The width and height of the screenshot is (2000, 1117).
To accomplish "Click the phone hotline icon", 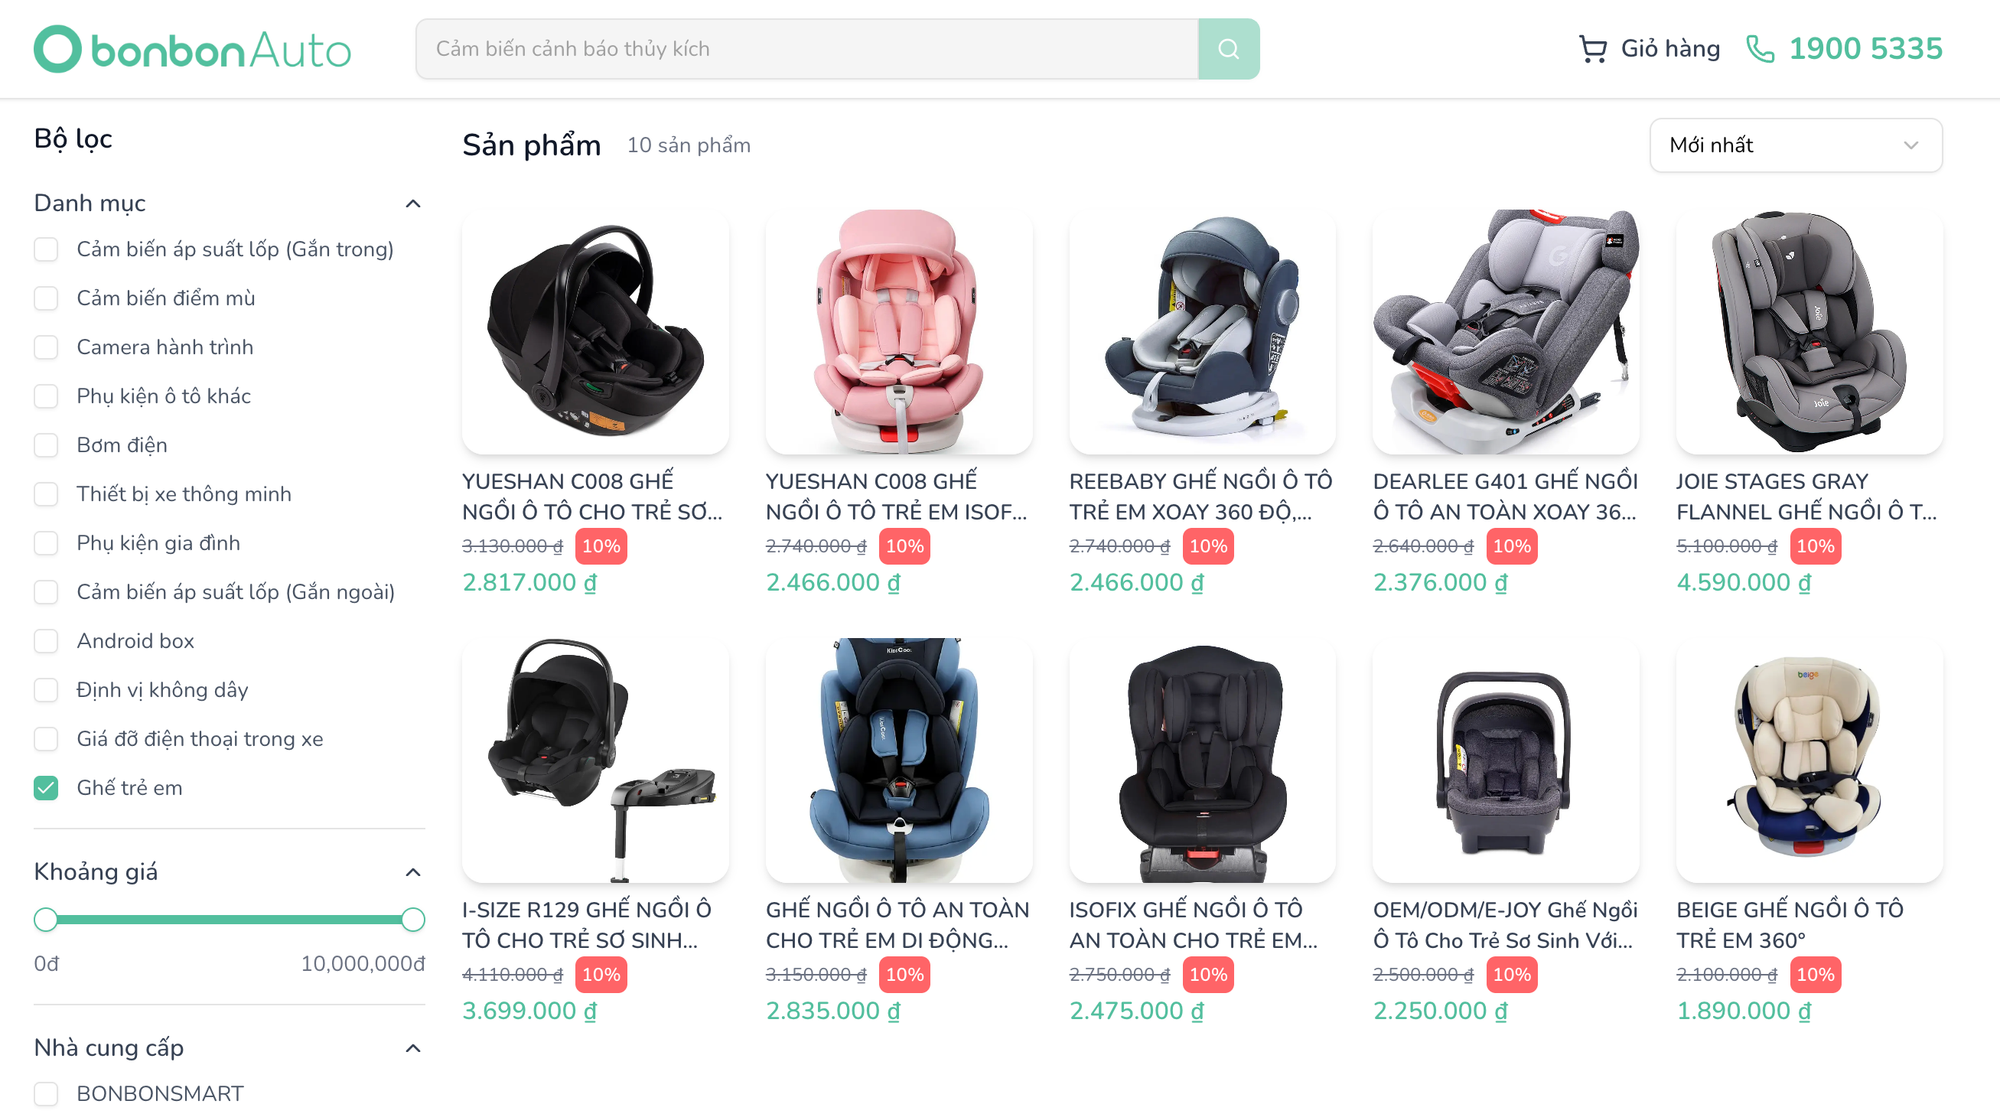I will pos(1760,49).
